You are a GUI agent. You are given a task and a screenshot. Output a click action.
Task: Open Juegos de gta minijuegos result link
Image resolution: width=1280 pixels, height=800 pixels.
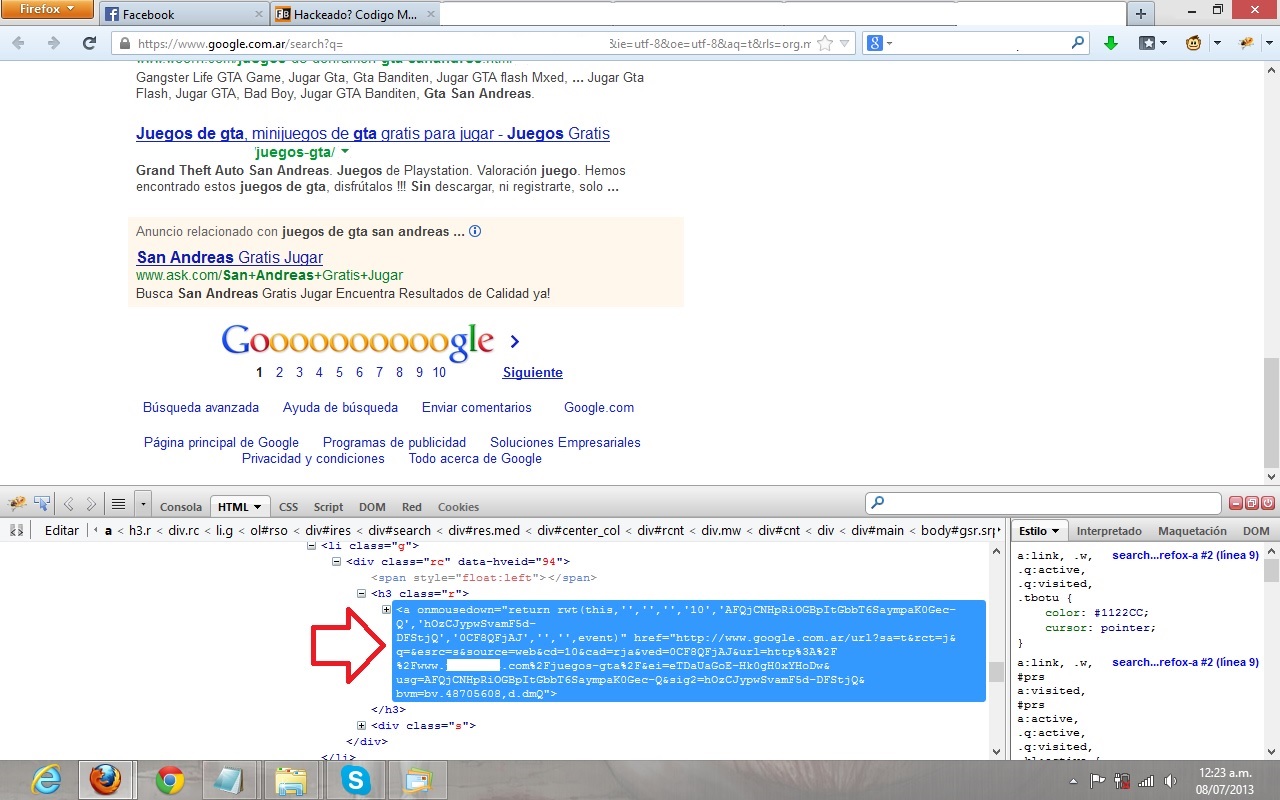pos(373,134)
